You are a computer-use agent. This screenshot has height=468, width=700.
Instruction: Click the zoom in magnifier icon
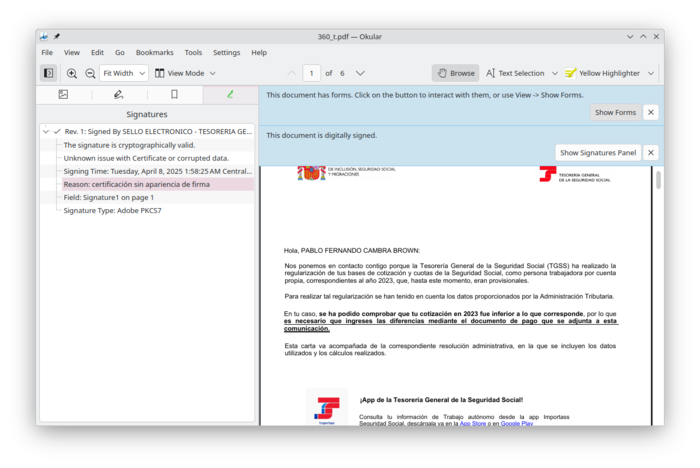pyautogui.click(x=71, y=73)
